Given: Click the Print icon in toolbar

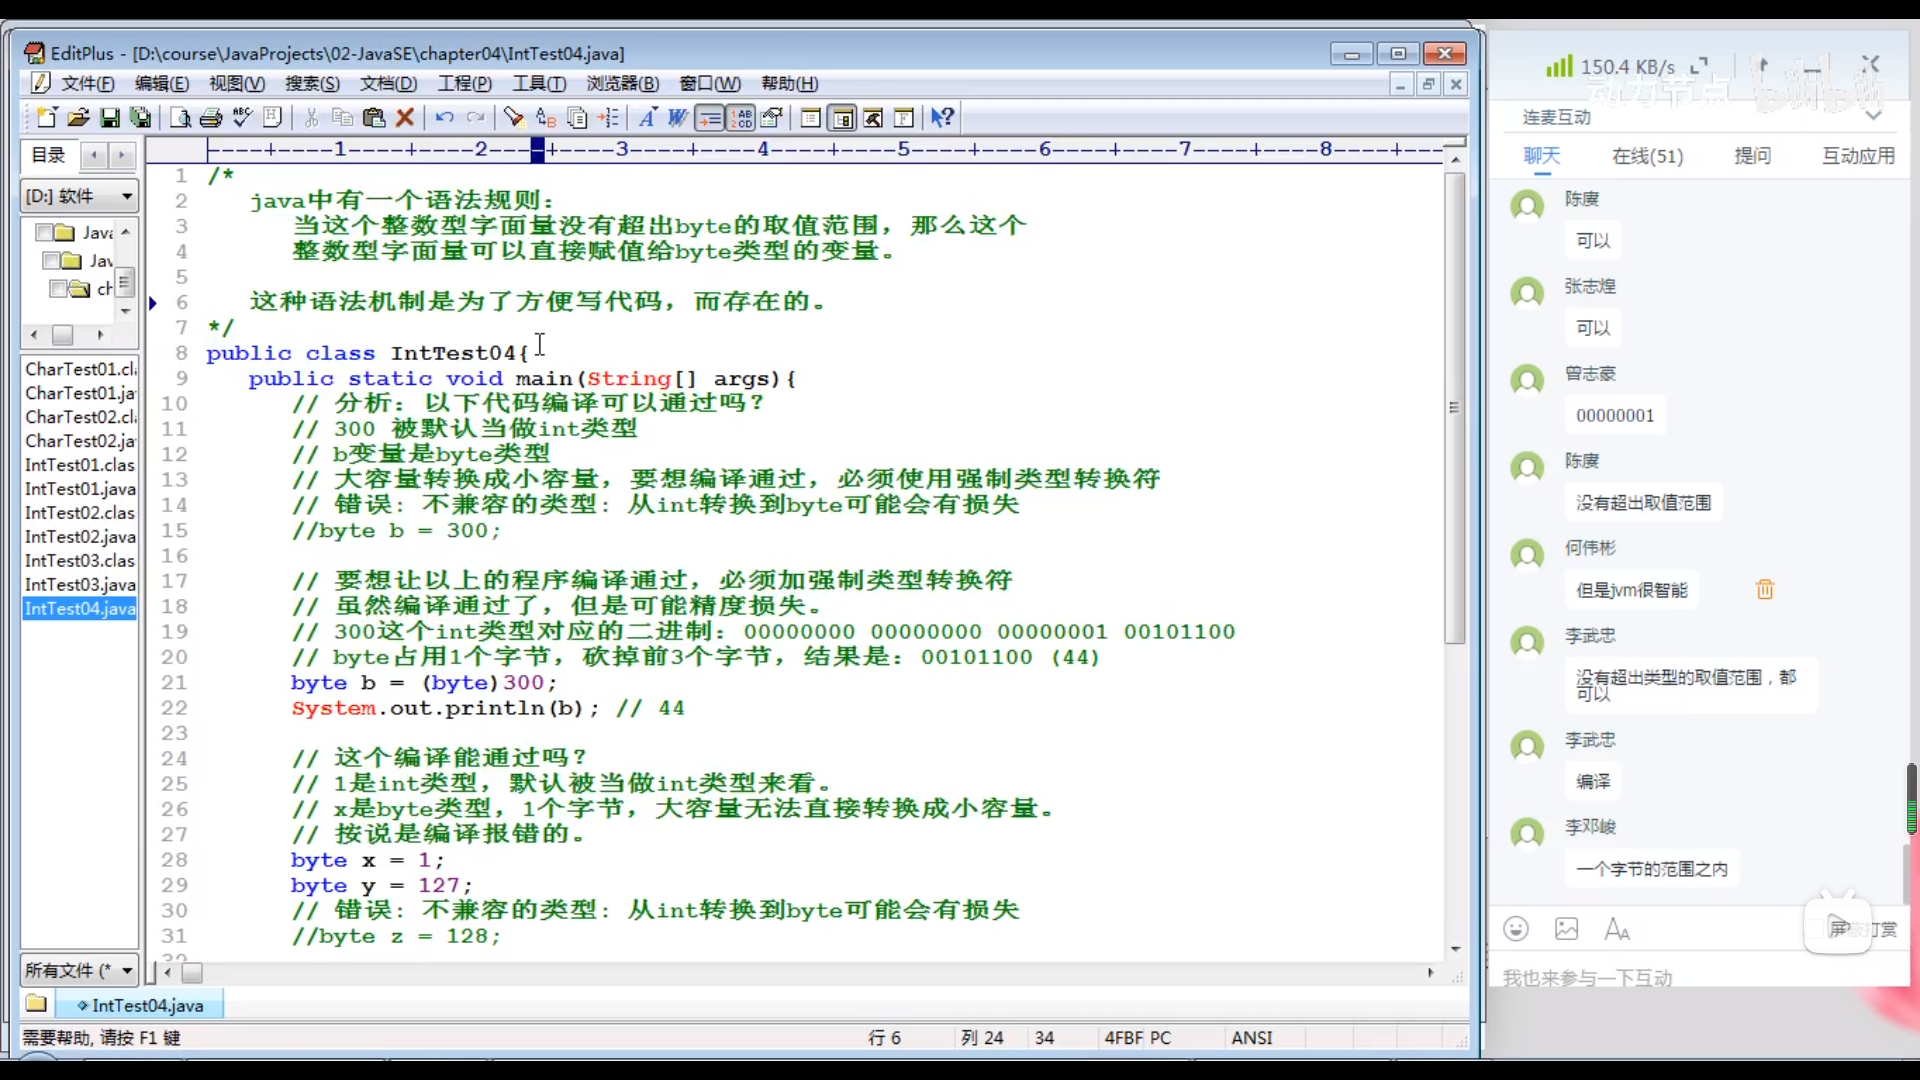Looking at the screenshot, I should tap(211, 118).
